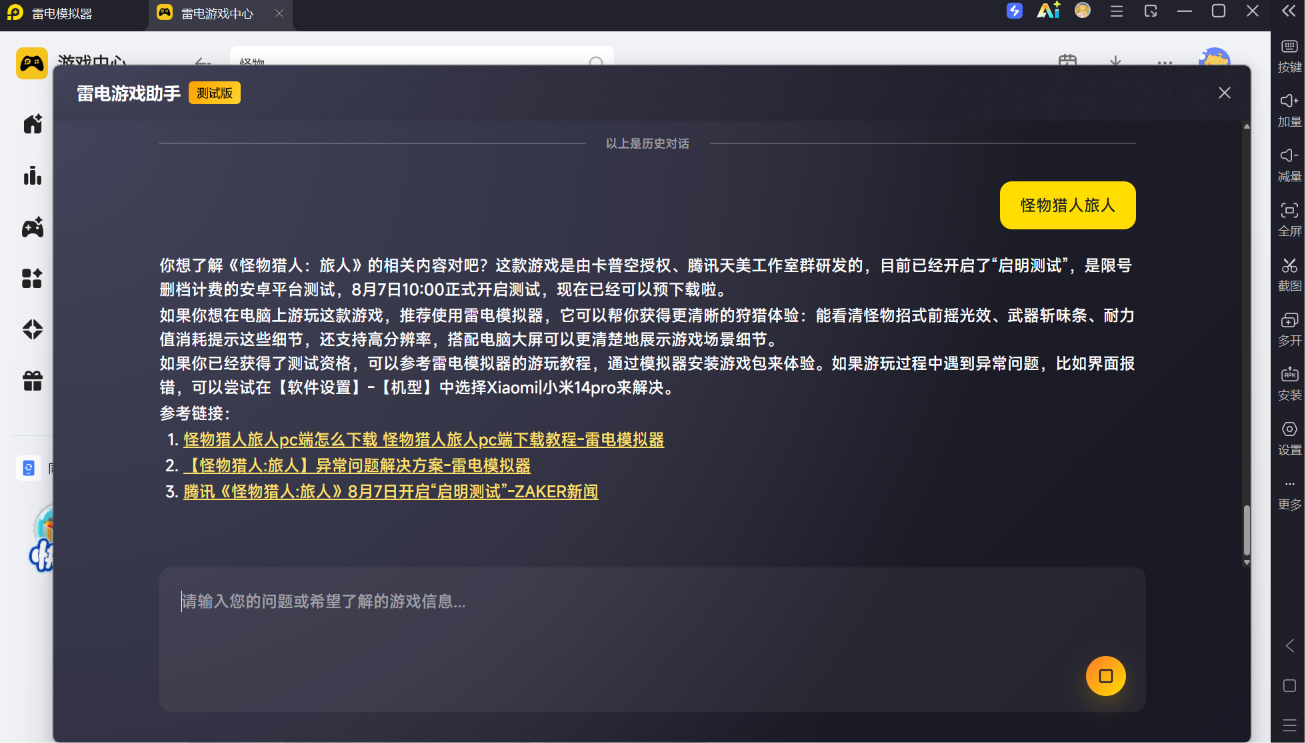Open the AI assistant icon in title bar
The height and width of the screenshot is (743, 1305).
coord(1048,11)
